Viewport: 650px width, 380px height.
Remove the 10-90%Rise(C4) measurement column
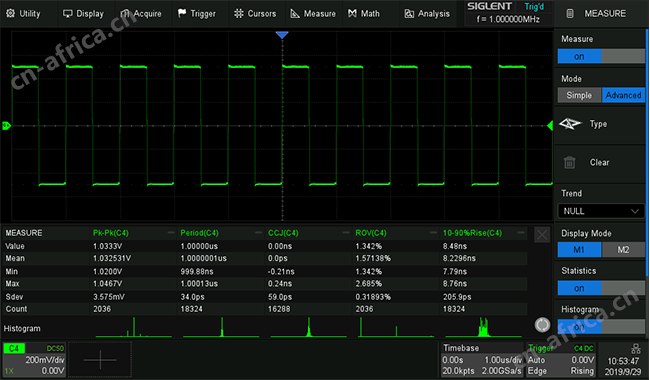(521, 233)
